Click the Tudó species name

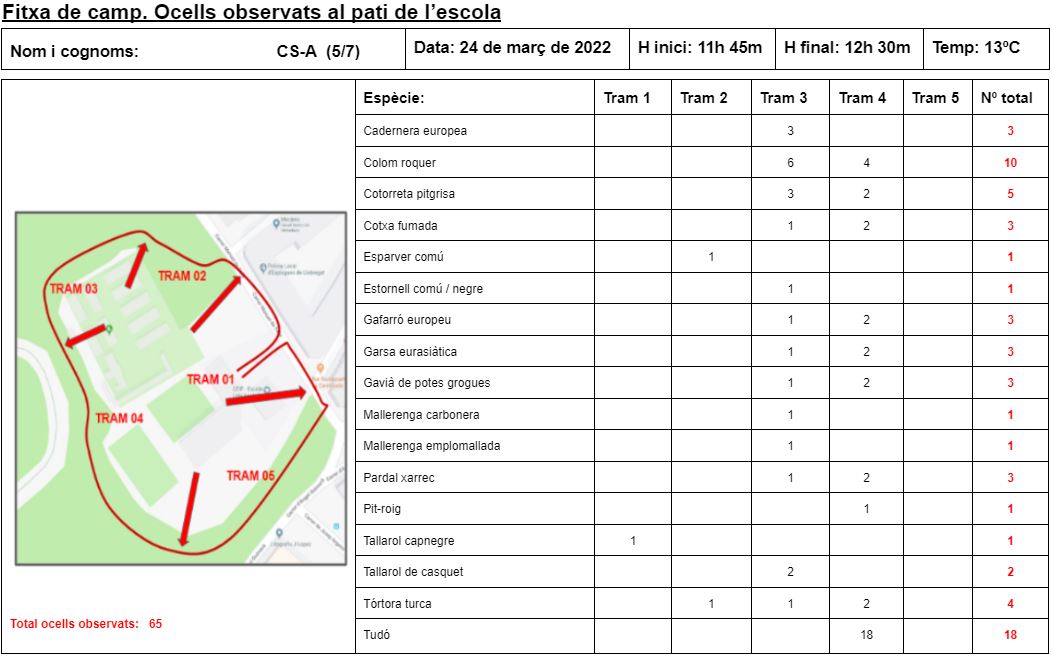point(377,635)
